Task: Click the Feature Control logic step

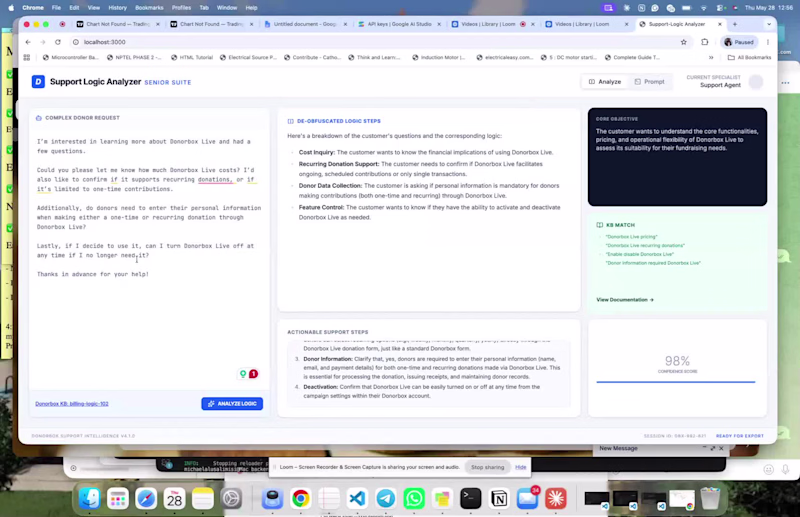Action: (x=430, y=212)
